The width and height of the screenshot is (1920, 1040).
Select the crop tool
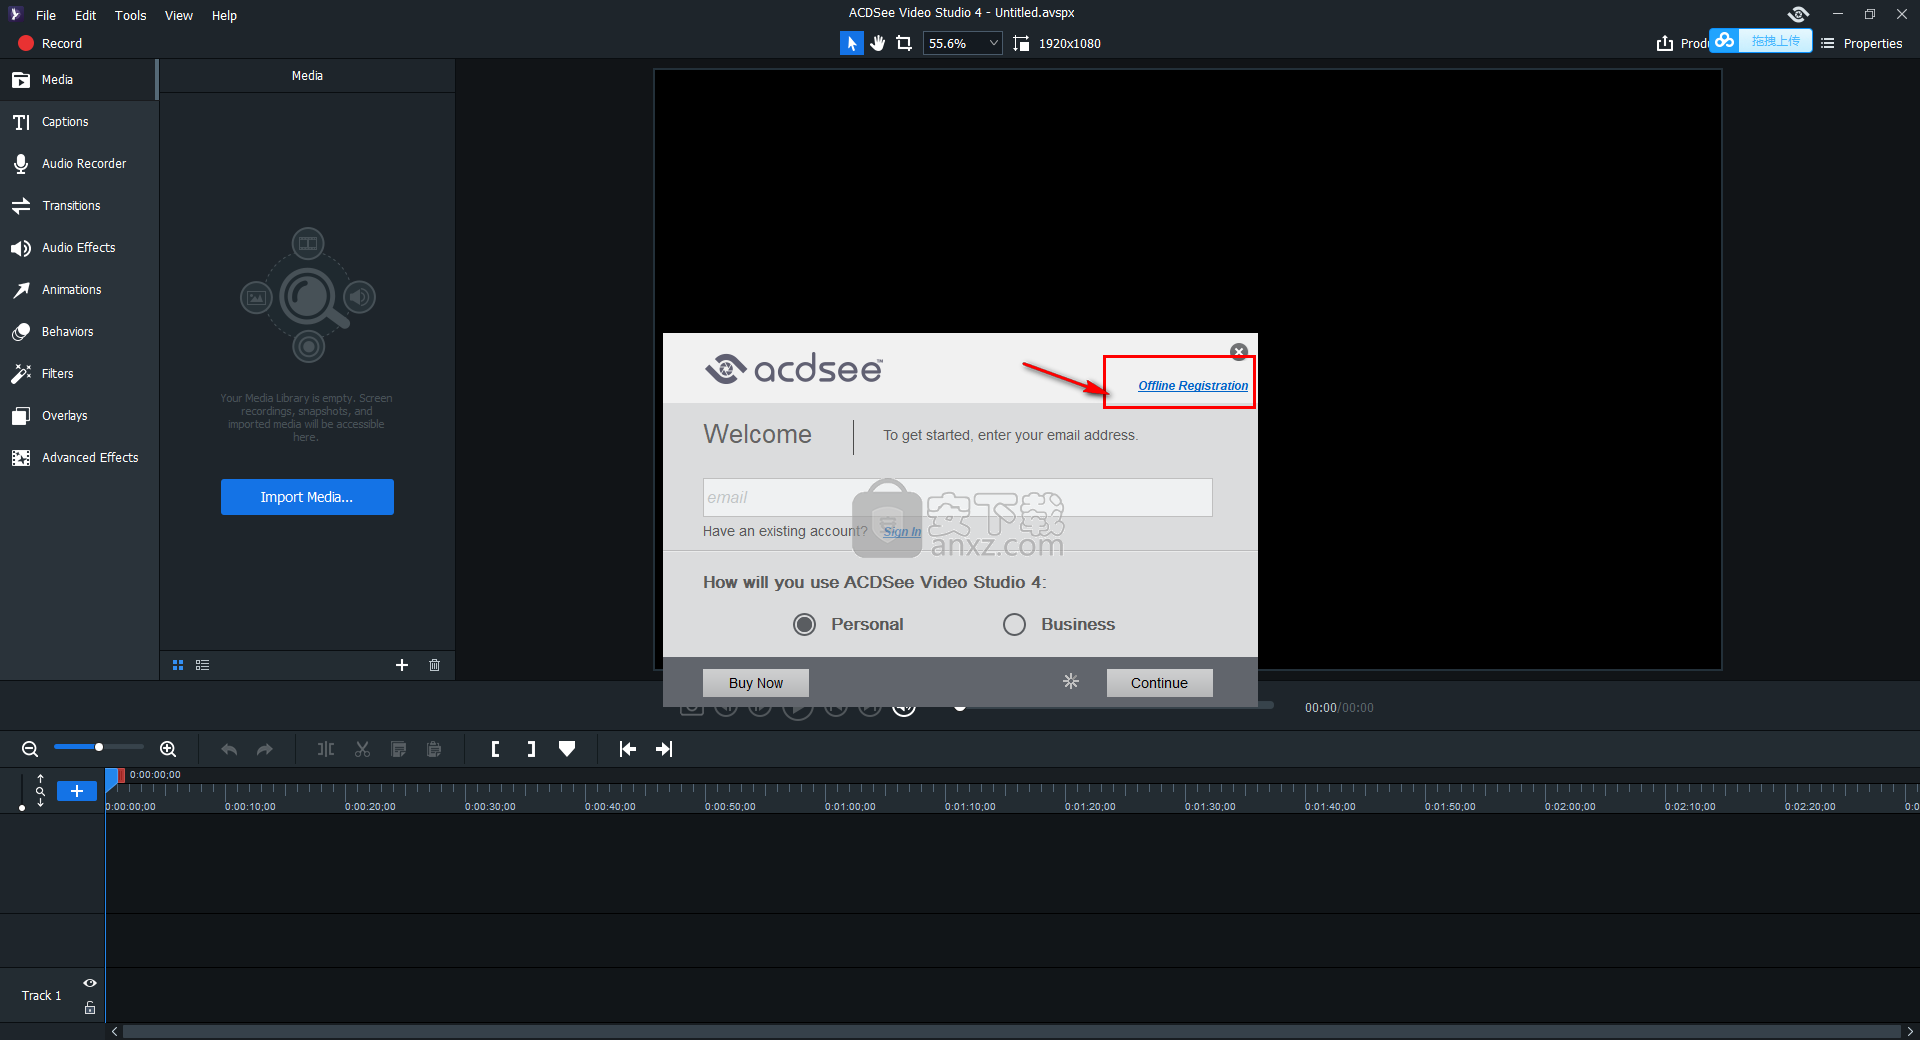click(x=904, y=43)
